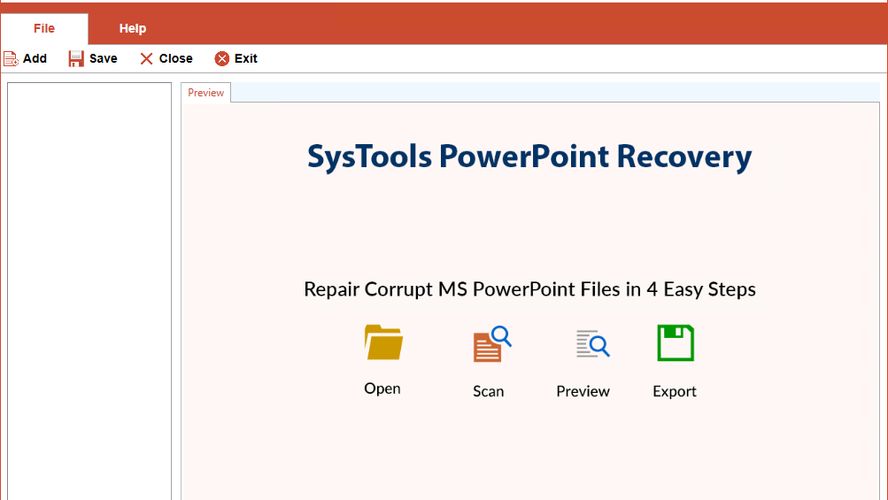This screenshot has height=500, width=888.
Task: Select the Preview tab
Action: 206,92
